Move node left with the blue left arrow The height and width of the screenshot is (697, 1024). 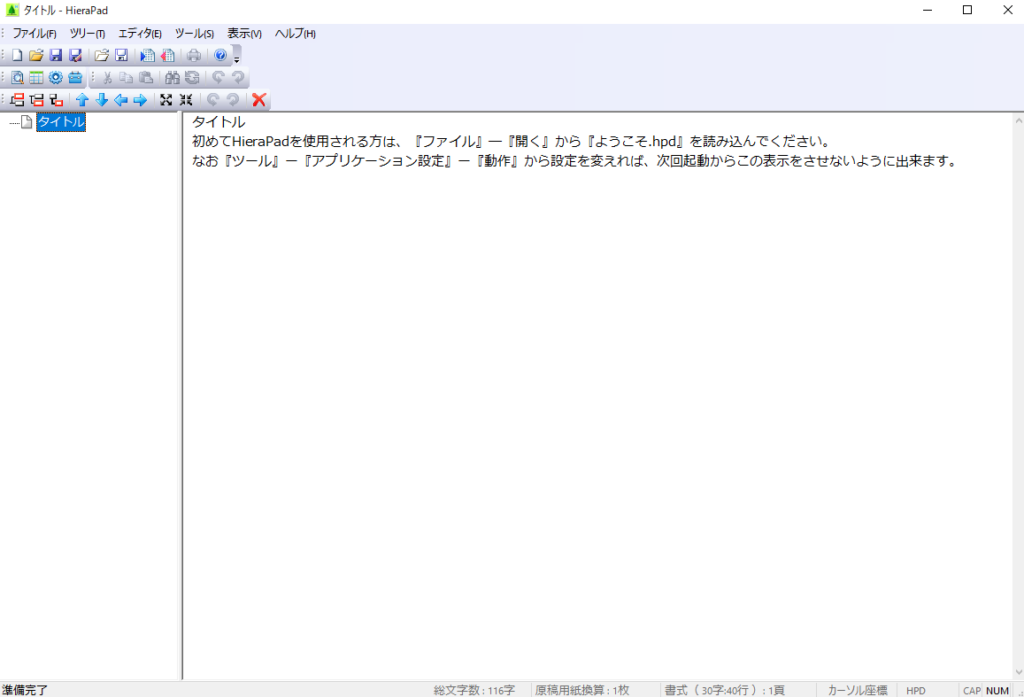pos(121,100)
